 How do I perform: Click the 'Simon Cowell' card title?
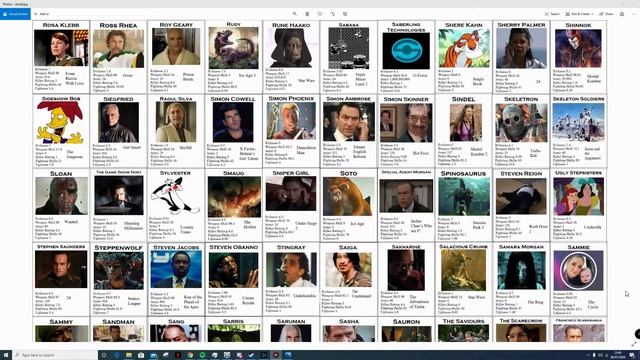[x=233, y=99]
